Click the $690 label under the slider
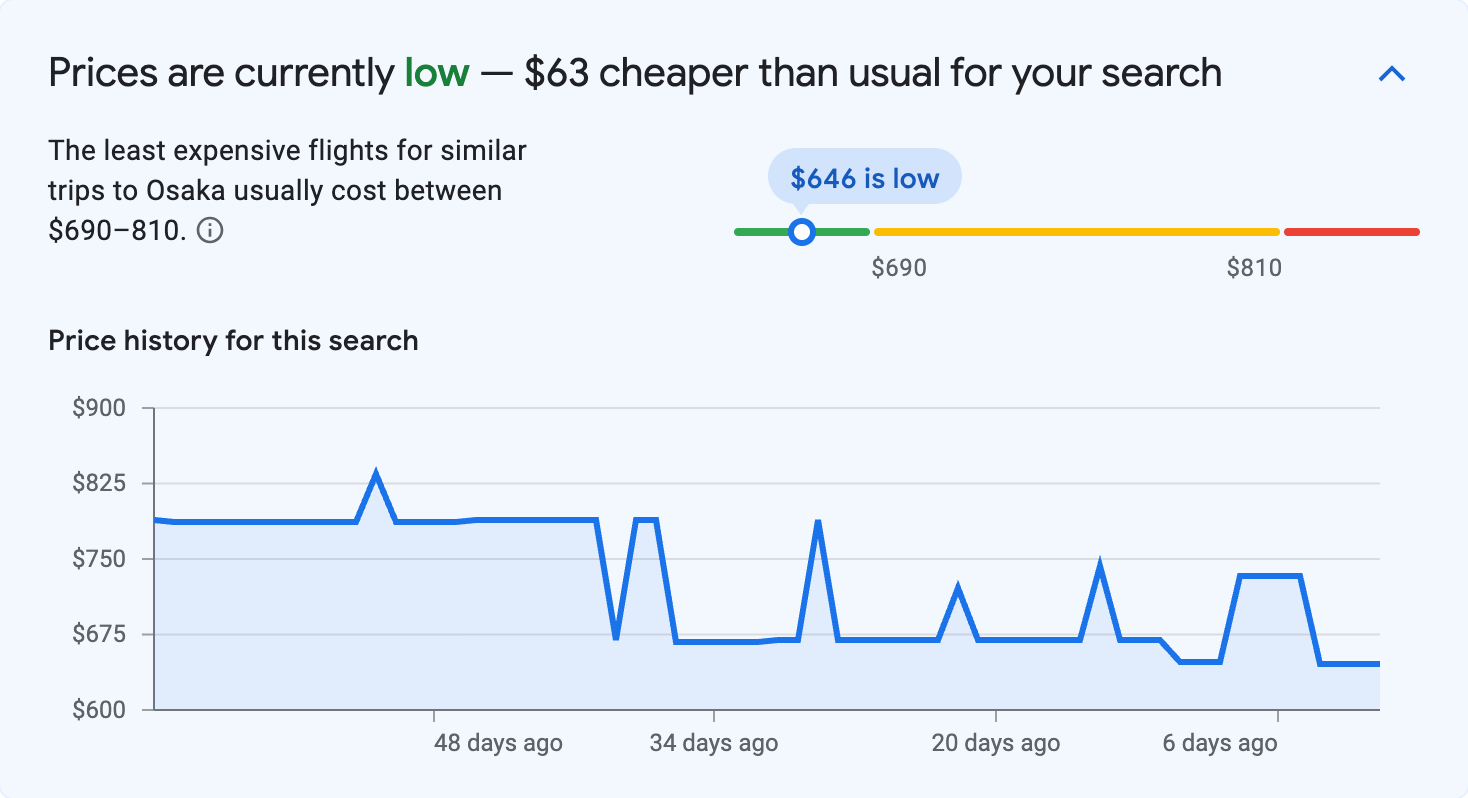 pos(899,267)
